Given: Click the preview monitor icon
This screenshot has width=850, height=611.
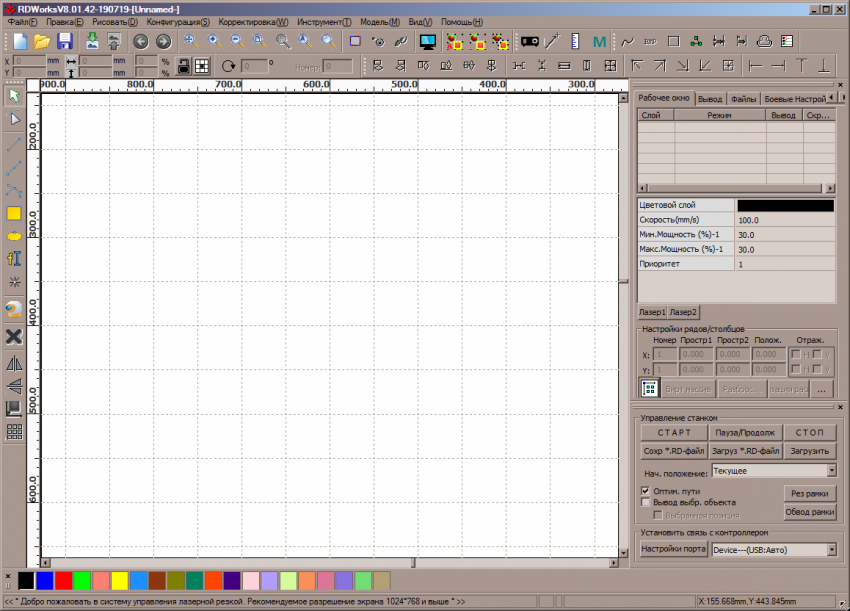Looking at the screenshot, I should tap(428, 41).
